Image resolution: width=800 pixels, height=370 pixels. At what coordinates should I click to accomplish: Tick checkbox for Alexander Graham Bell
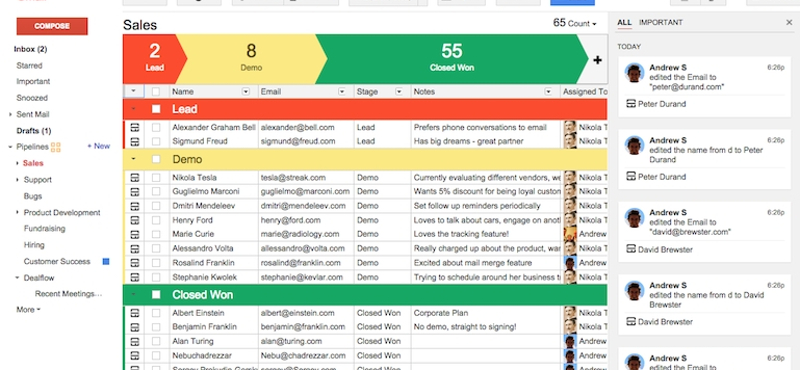click(156, 127)
